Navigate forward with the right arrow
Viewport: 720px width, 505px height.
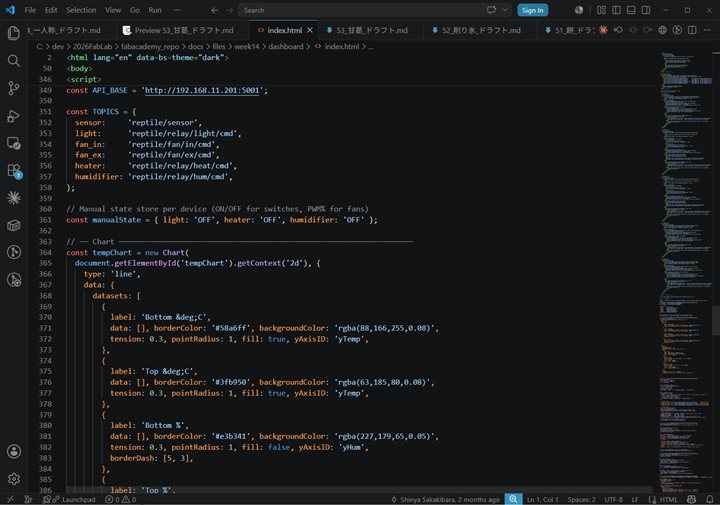pos(230,10)
